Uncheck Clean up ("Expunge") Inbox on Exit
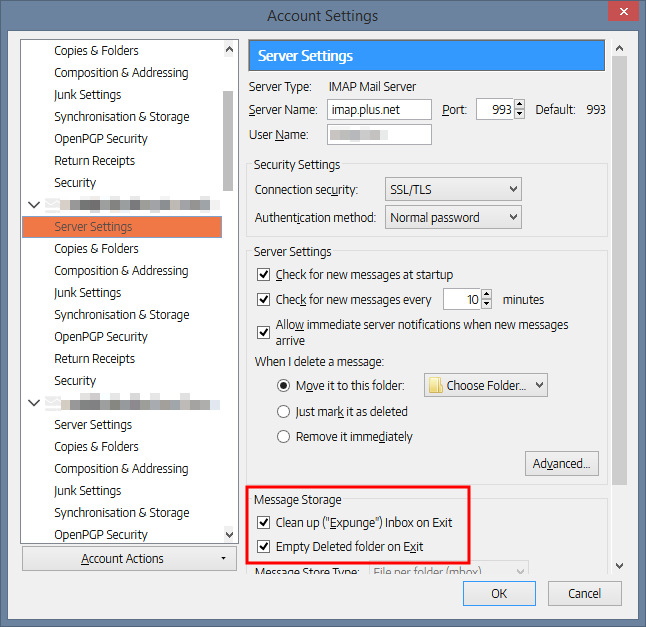 tap(263, 522)
